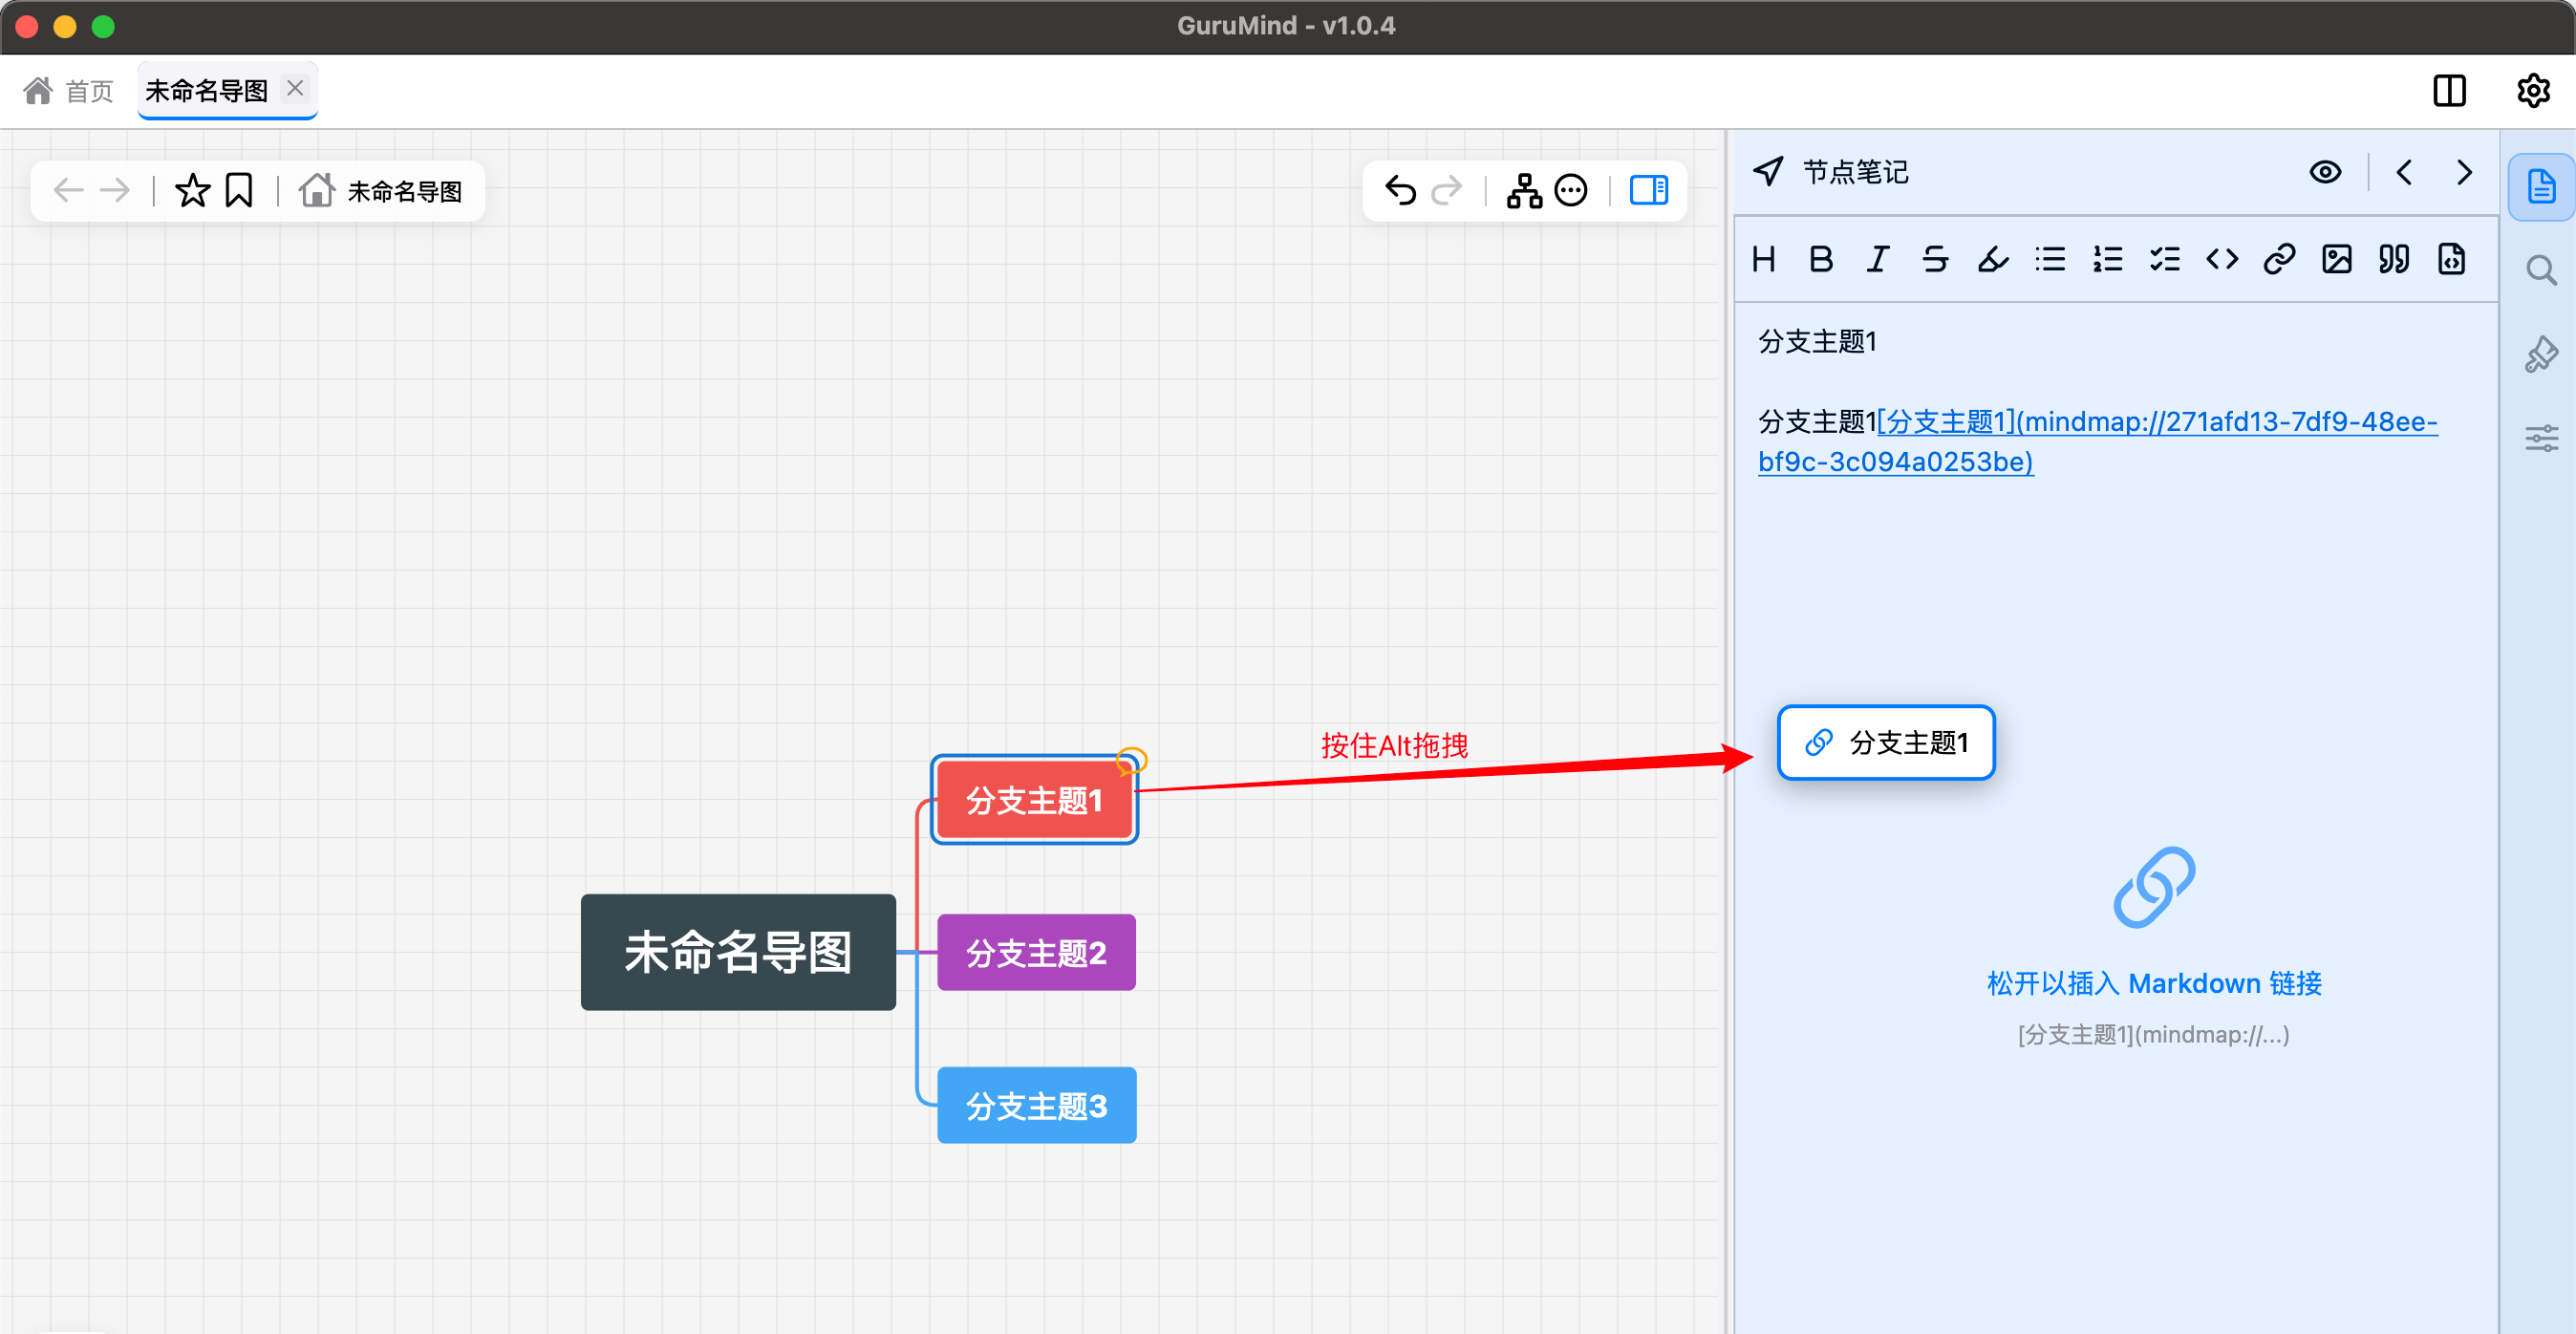Click the undo button
The width and height of the screenshot is (2576, 1334).
[x=1400, y=190]
